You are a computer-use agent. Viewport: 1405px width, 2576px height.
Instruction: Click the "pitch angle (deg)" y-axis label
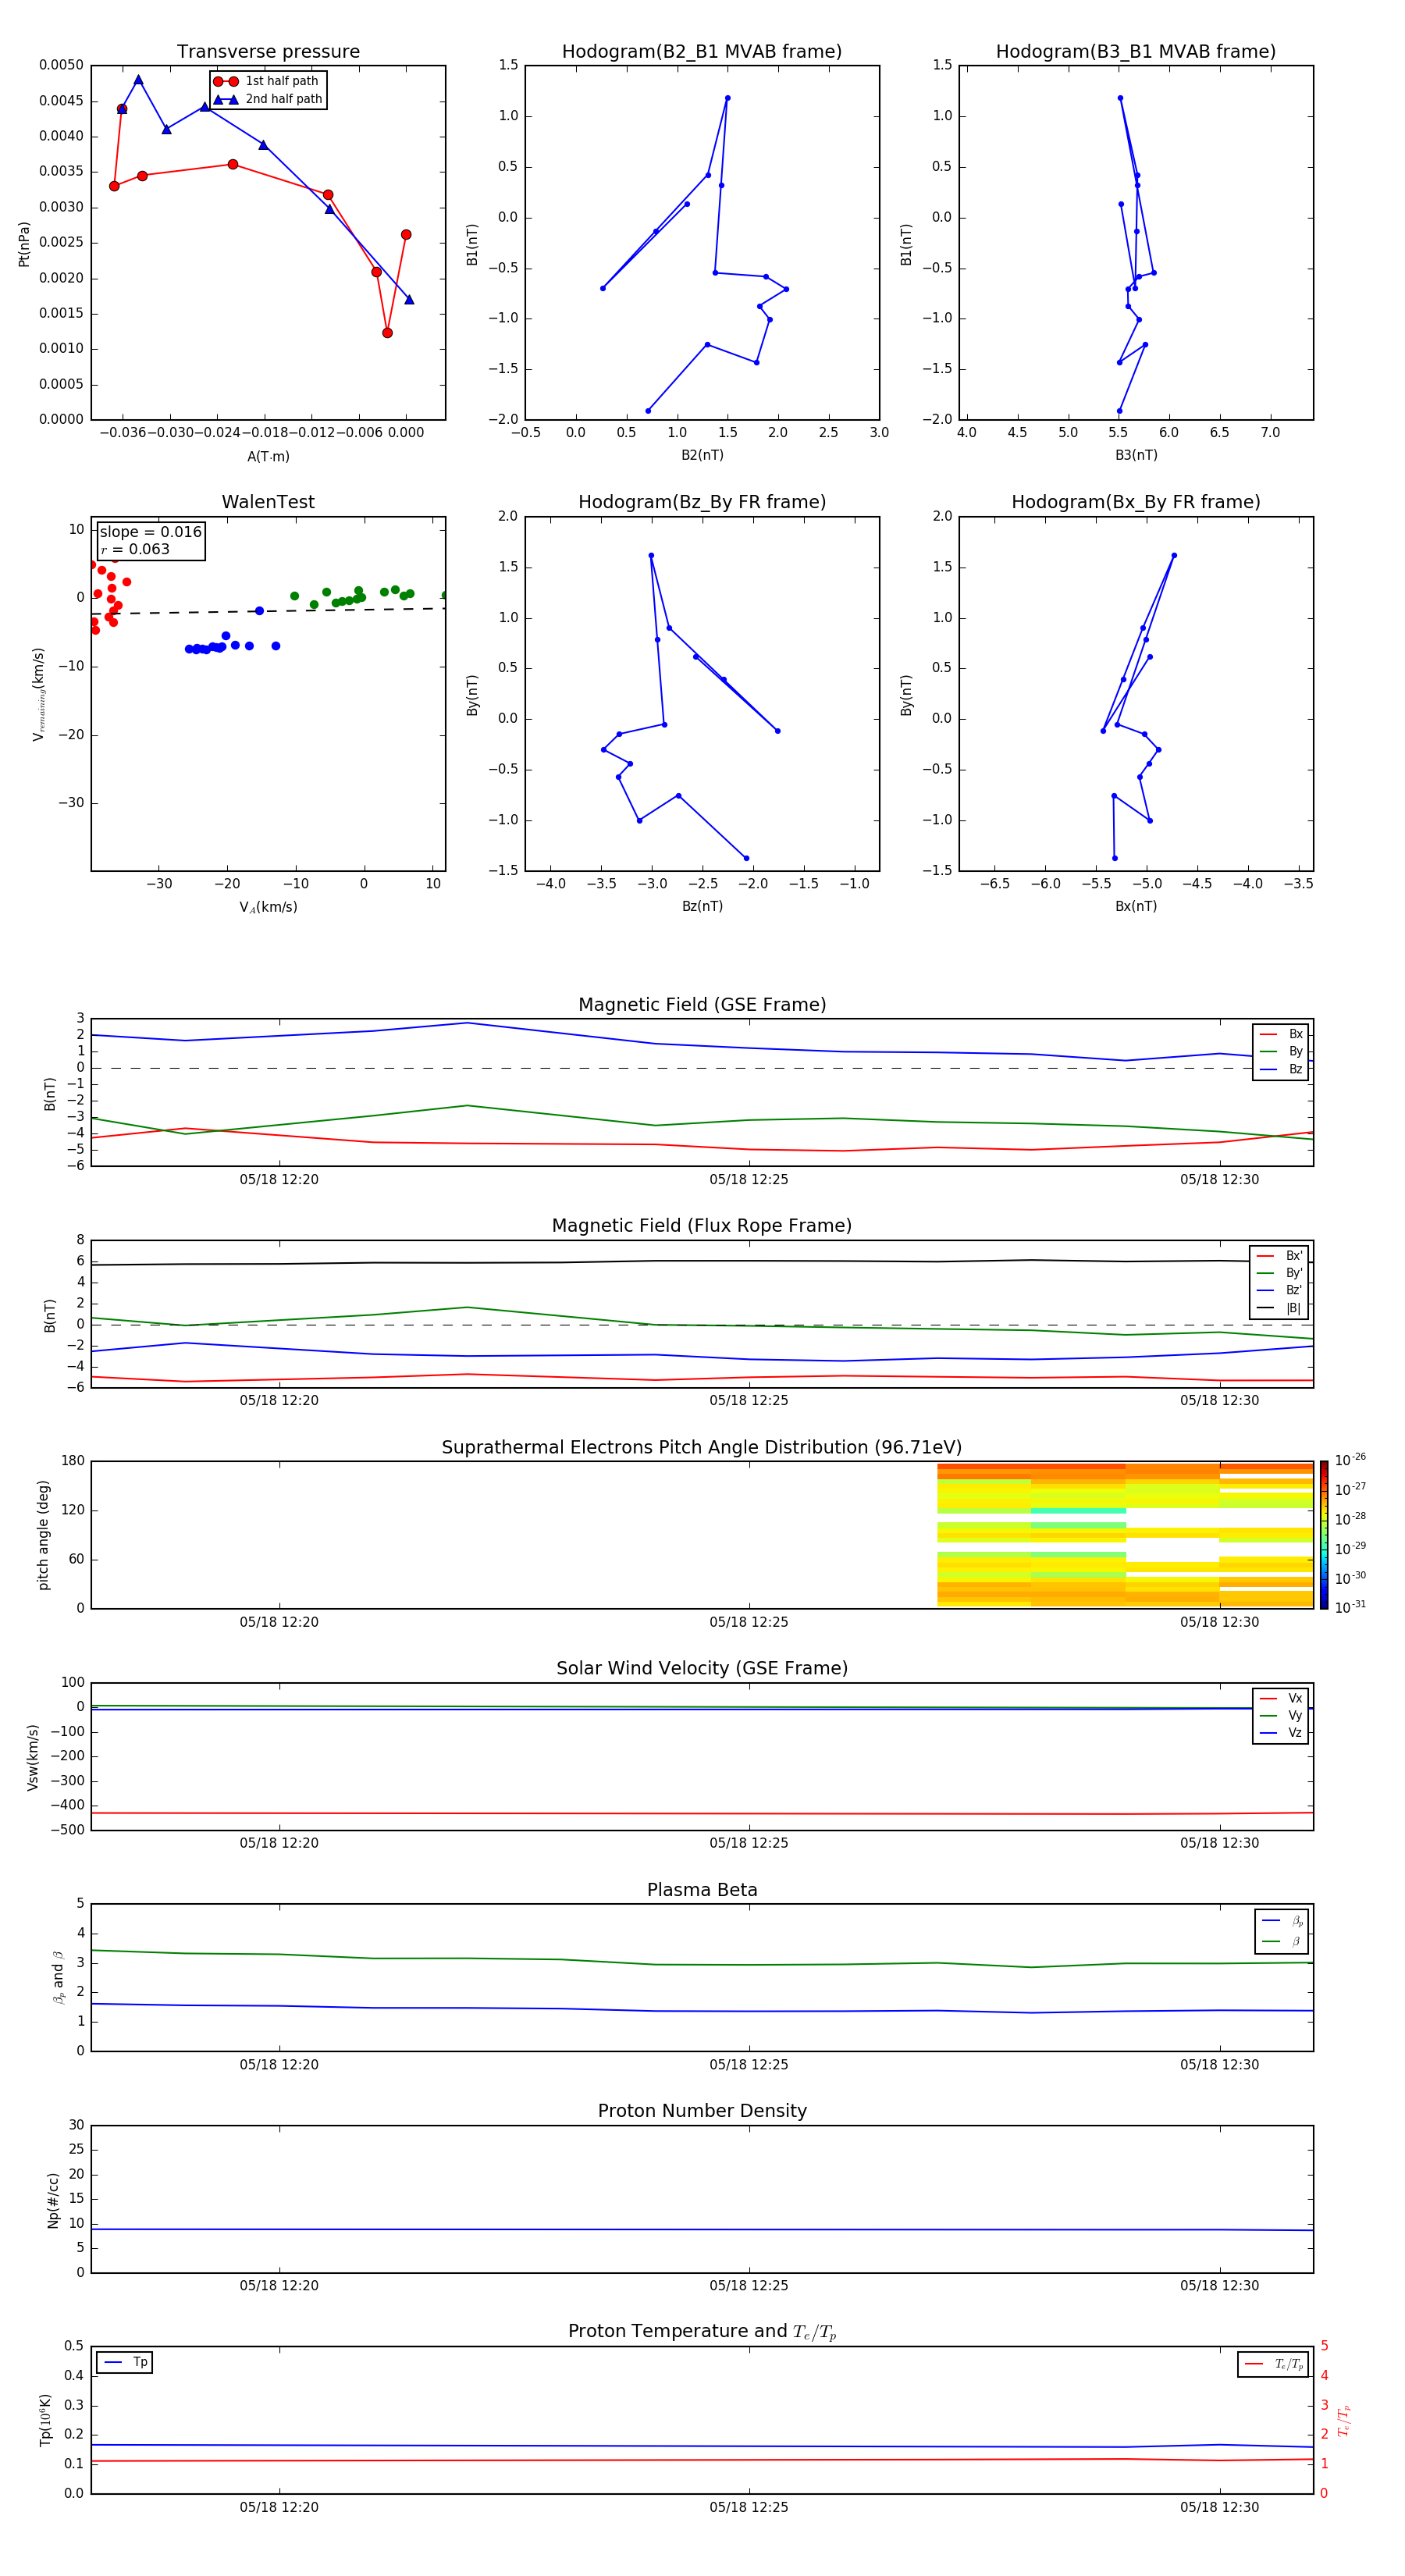click(x=43, y=1535)
